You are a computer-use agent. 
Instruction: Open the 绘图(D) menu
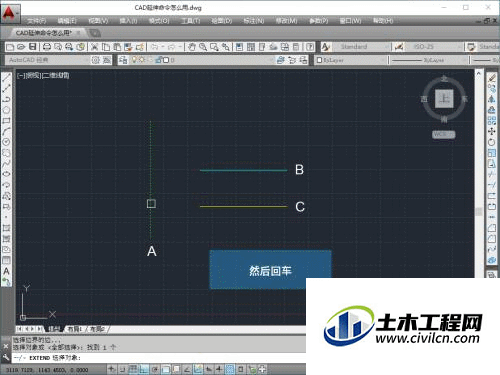[x=222, y=21]
